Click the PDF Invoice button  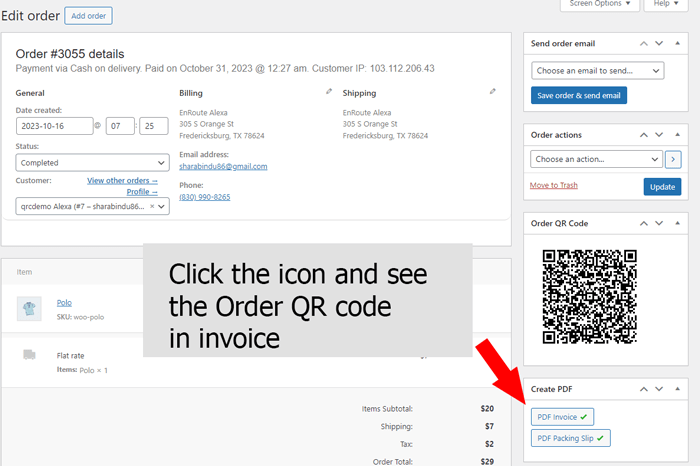[x=562, y=417]
